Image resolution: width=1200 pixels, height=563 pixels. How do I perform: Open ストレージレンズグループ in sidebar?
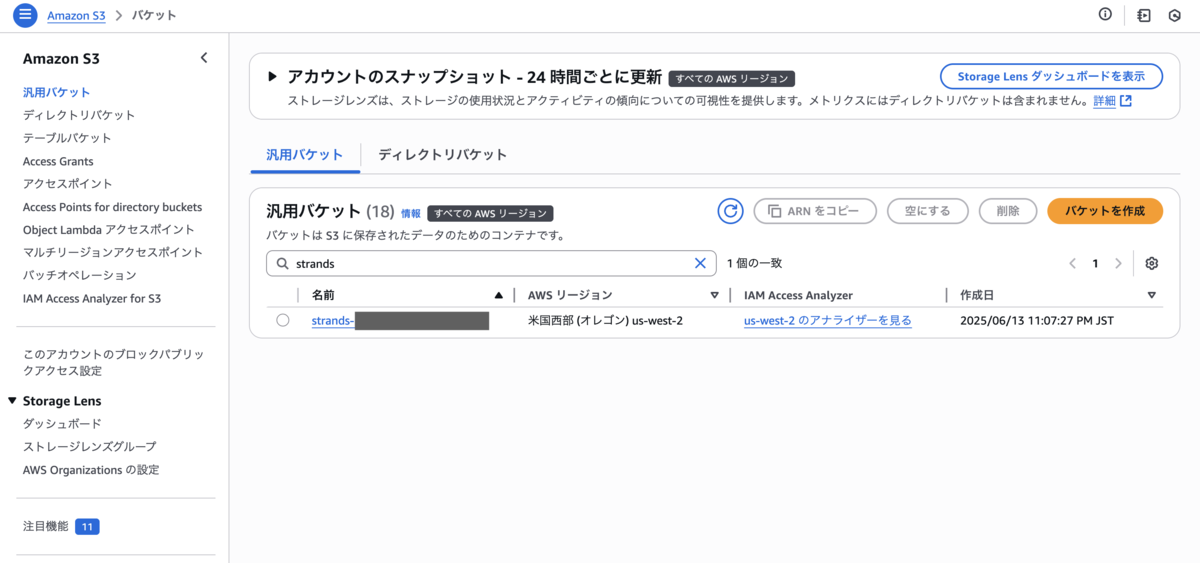point(90,447)
